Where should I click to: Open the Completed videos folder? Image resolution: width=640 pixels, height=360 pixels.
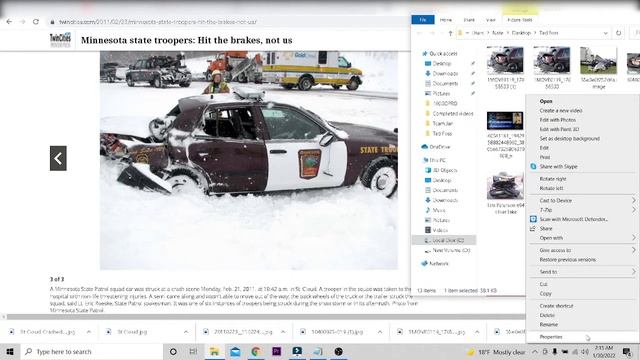[x=453, y=113]
